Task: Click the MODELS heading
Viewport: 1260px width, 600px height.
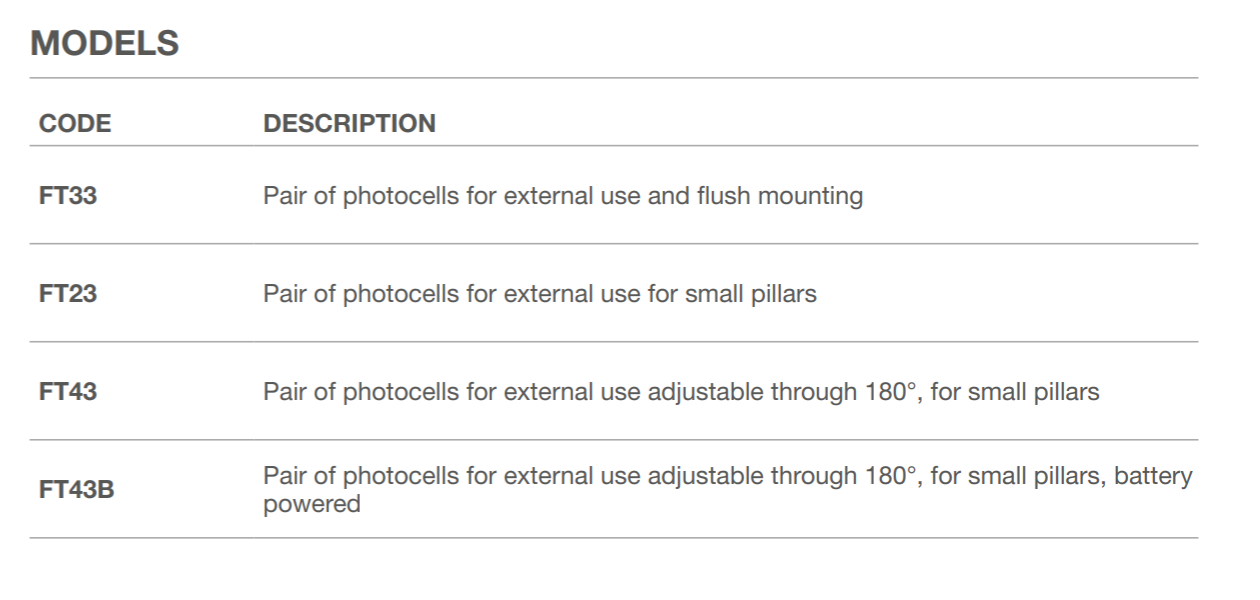Action: tap(105, 44)
